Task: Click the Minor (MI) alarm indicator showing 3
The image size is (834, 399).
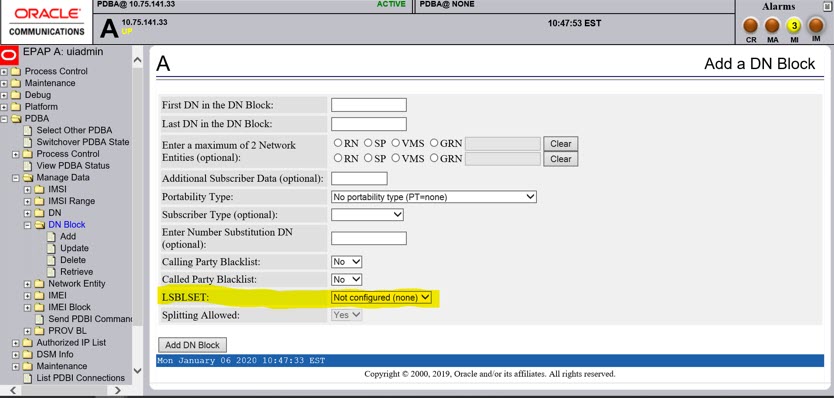Action: coord(794,25)
